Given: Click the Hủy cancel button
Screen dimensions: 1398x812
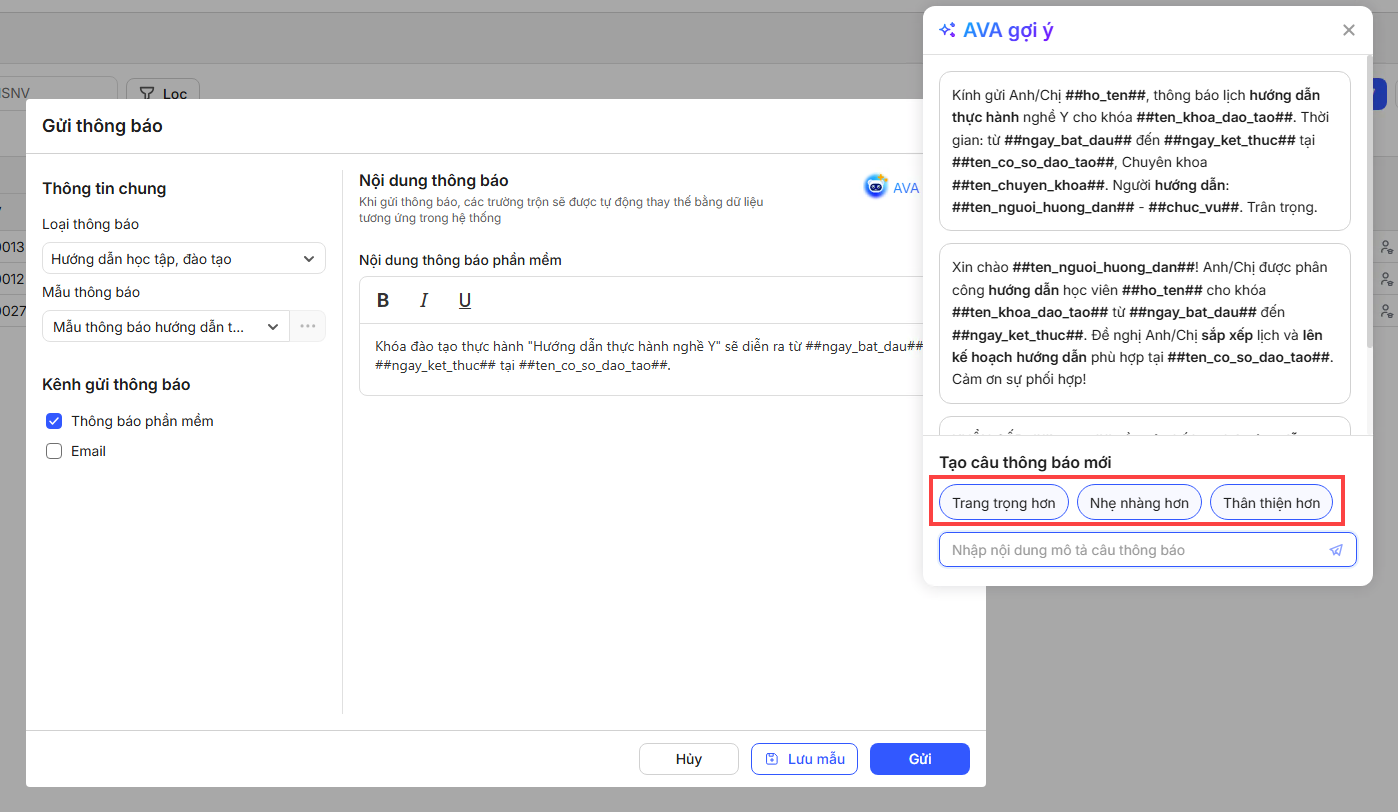Looking at the screenshot, I should [688, 759].
